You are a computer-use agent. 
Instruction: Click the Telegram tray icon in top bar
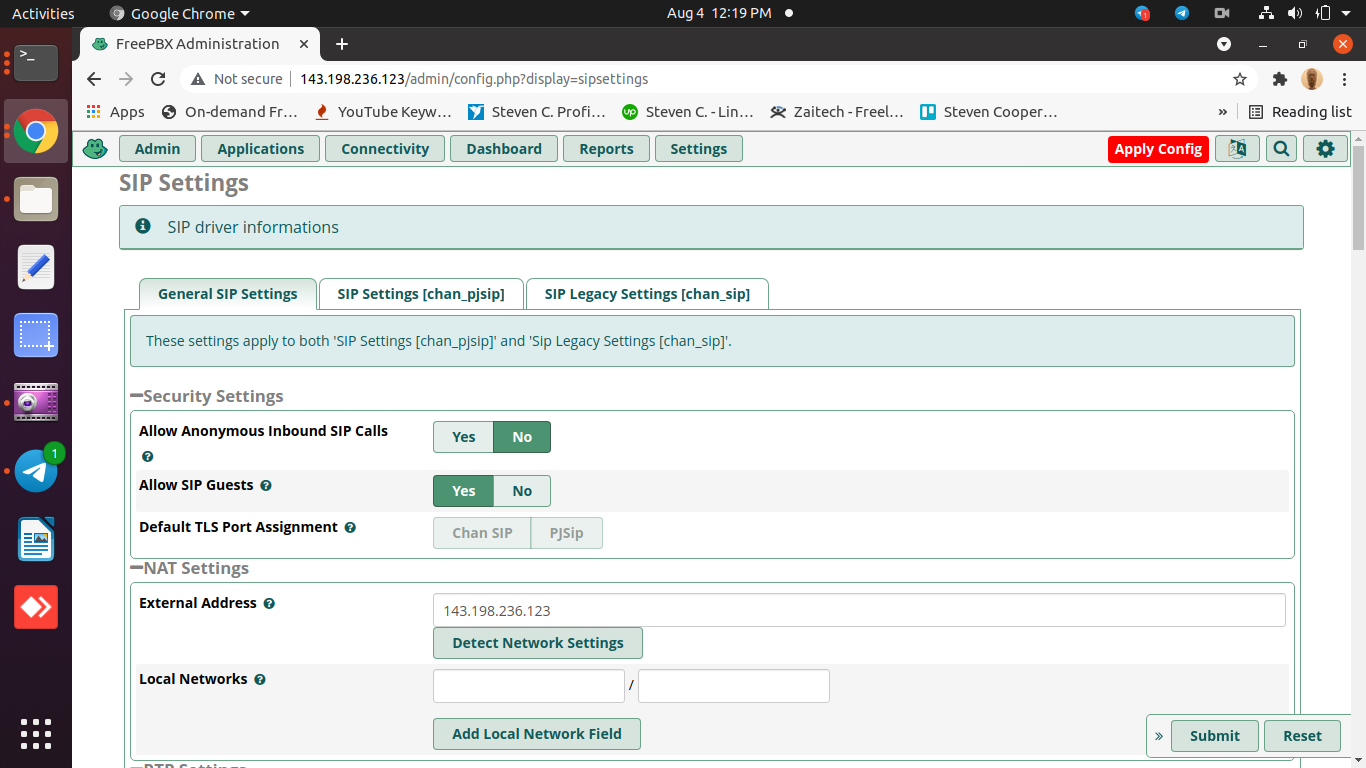[1182, 13]
